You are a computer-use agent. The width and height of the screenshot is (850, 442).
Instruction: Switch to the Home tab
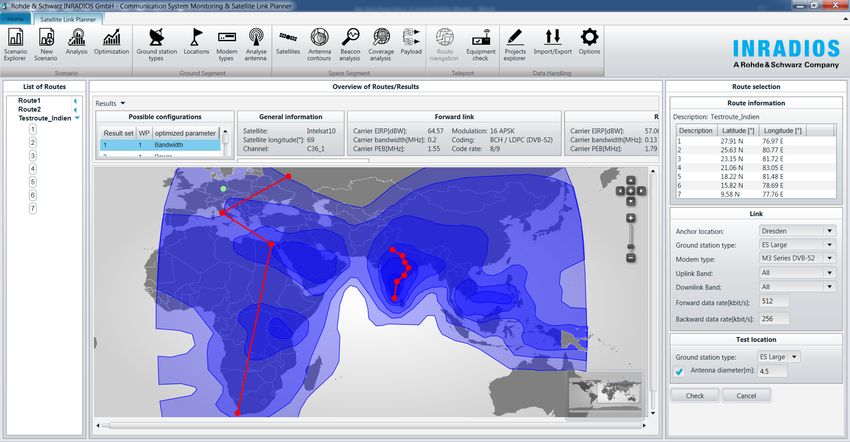[x=15, y=19]
